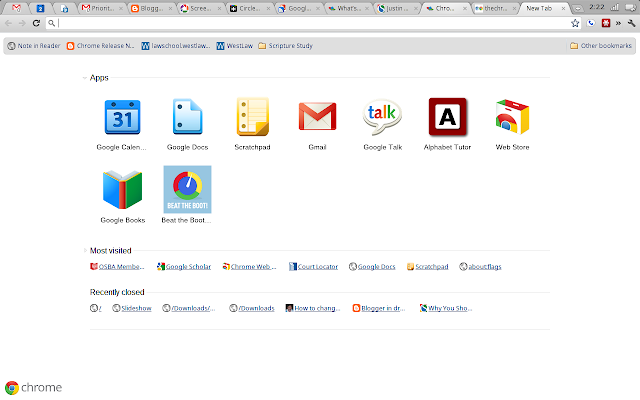Open the Google Calendar app
The width and height of the screenshot is (640, 400).
tap(122, 118)
